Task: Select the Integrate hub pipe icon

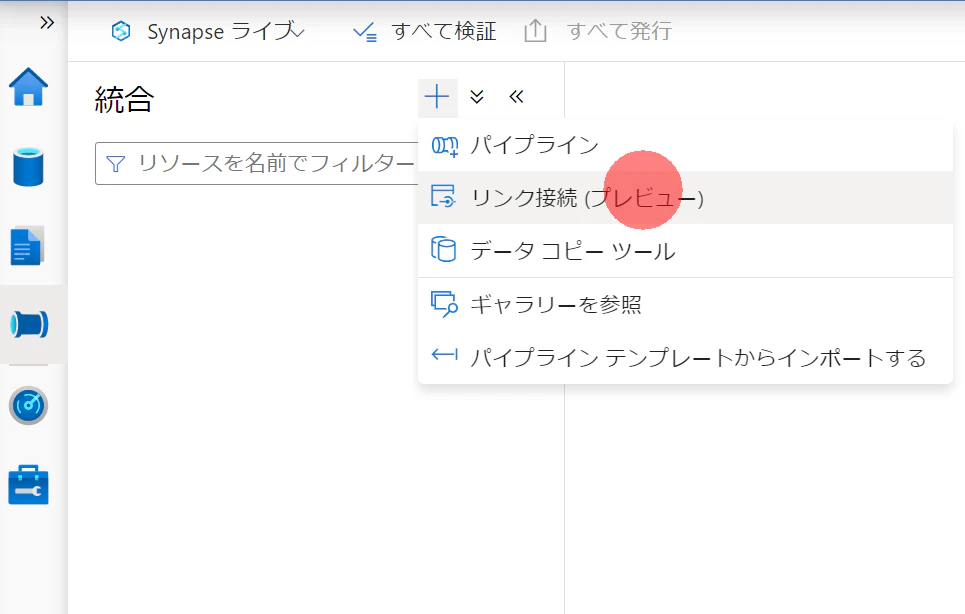Action: pyautogui.click(x=29, y=324)
